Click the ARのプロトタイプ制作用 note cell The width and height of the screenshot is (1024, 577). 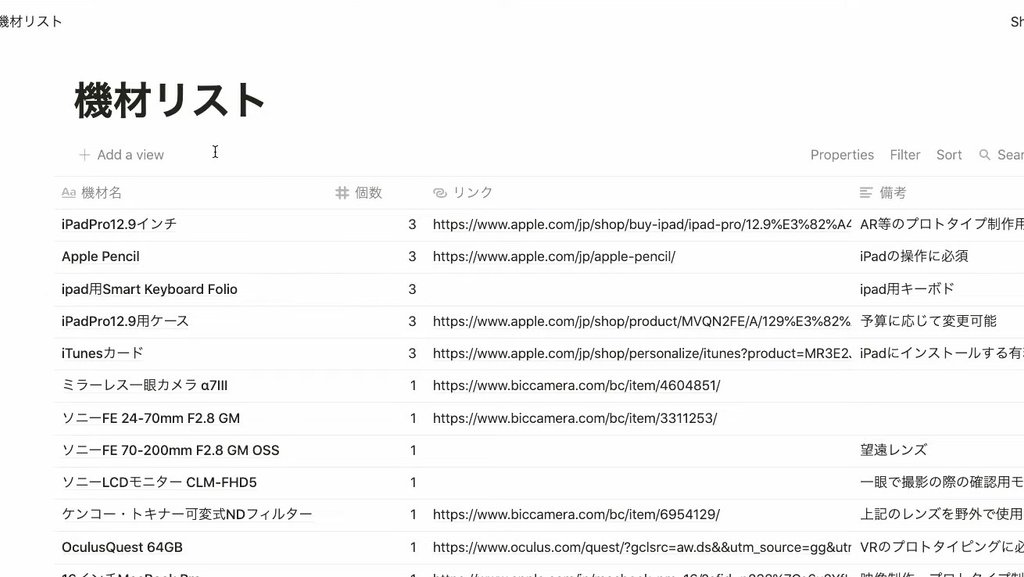[939, 225]
